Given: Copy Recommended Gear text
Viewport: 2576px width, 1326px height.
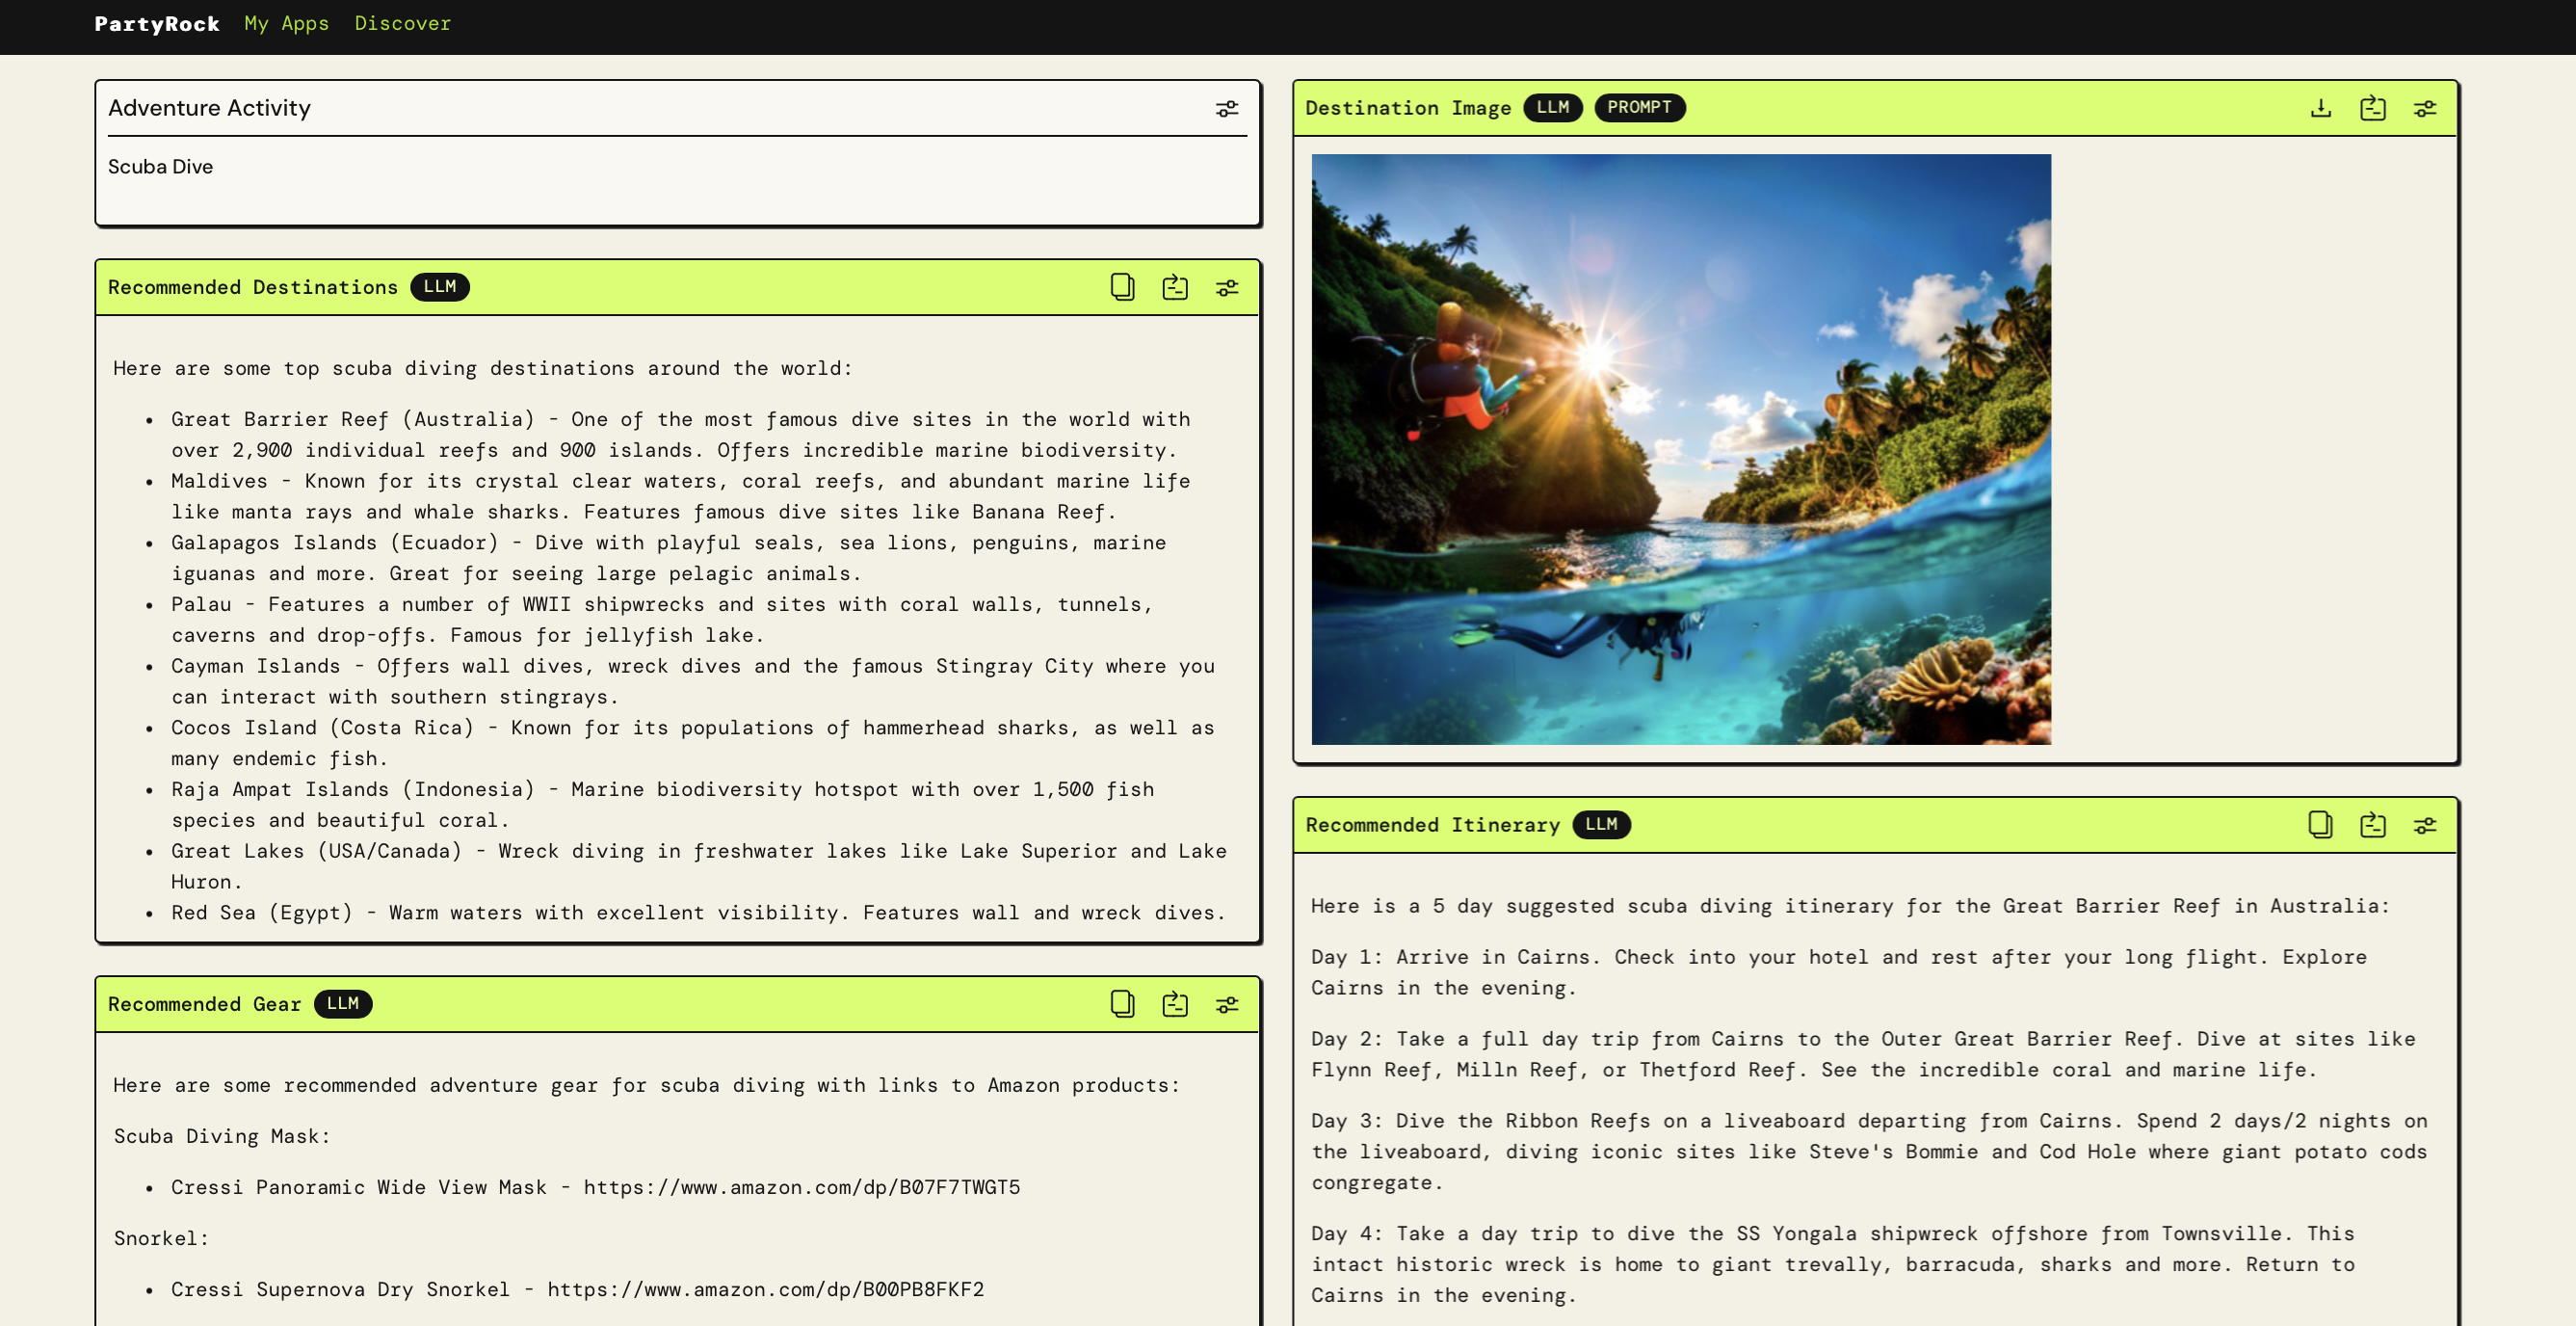Looking at the screenshot, I should pyautogui.click(x=1122, y=1004).
